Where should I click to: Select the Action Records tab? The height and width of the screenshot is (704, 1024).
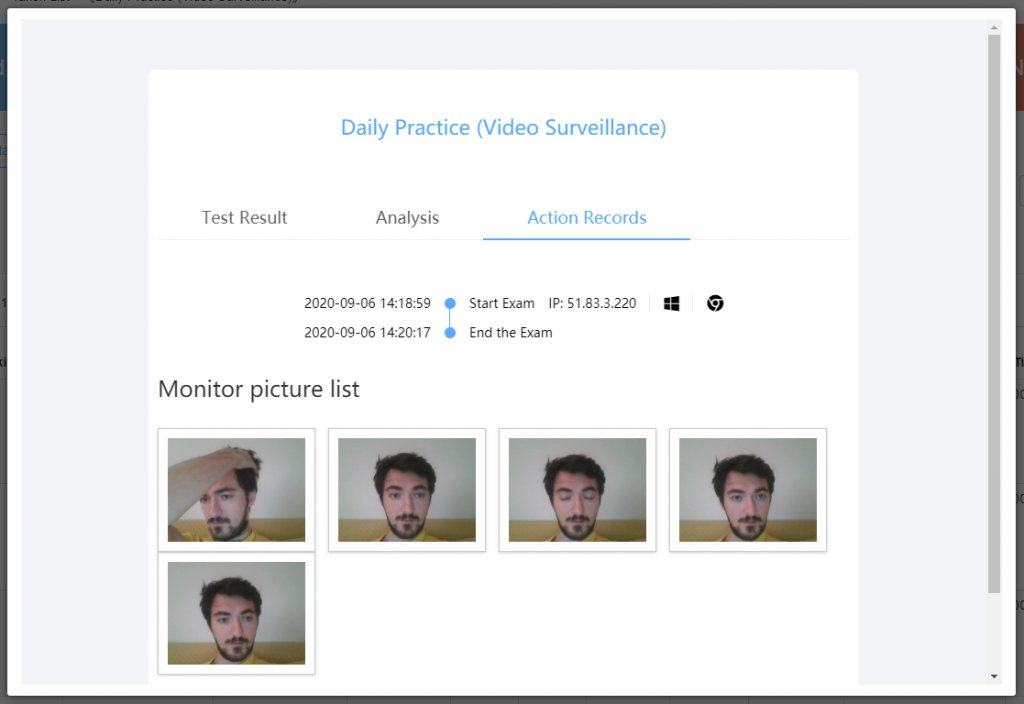(x=587, y=218)
